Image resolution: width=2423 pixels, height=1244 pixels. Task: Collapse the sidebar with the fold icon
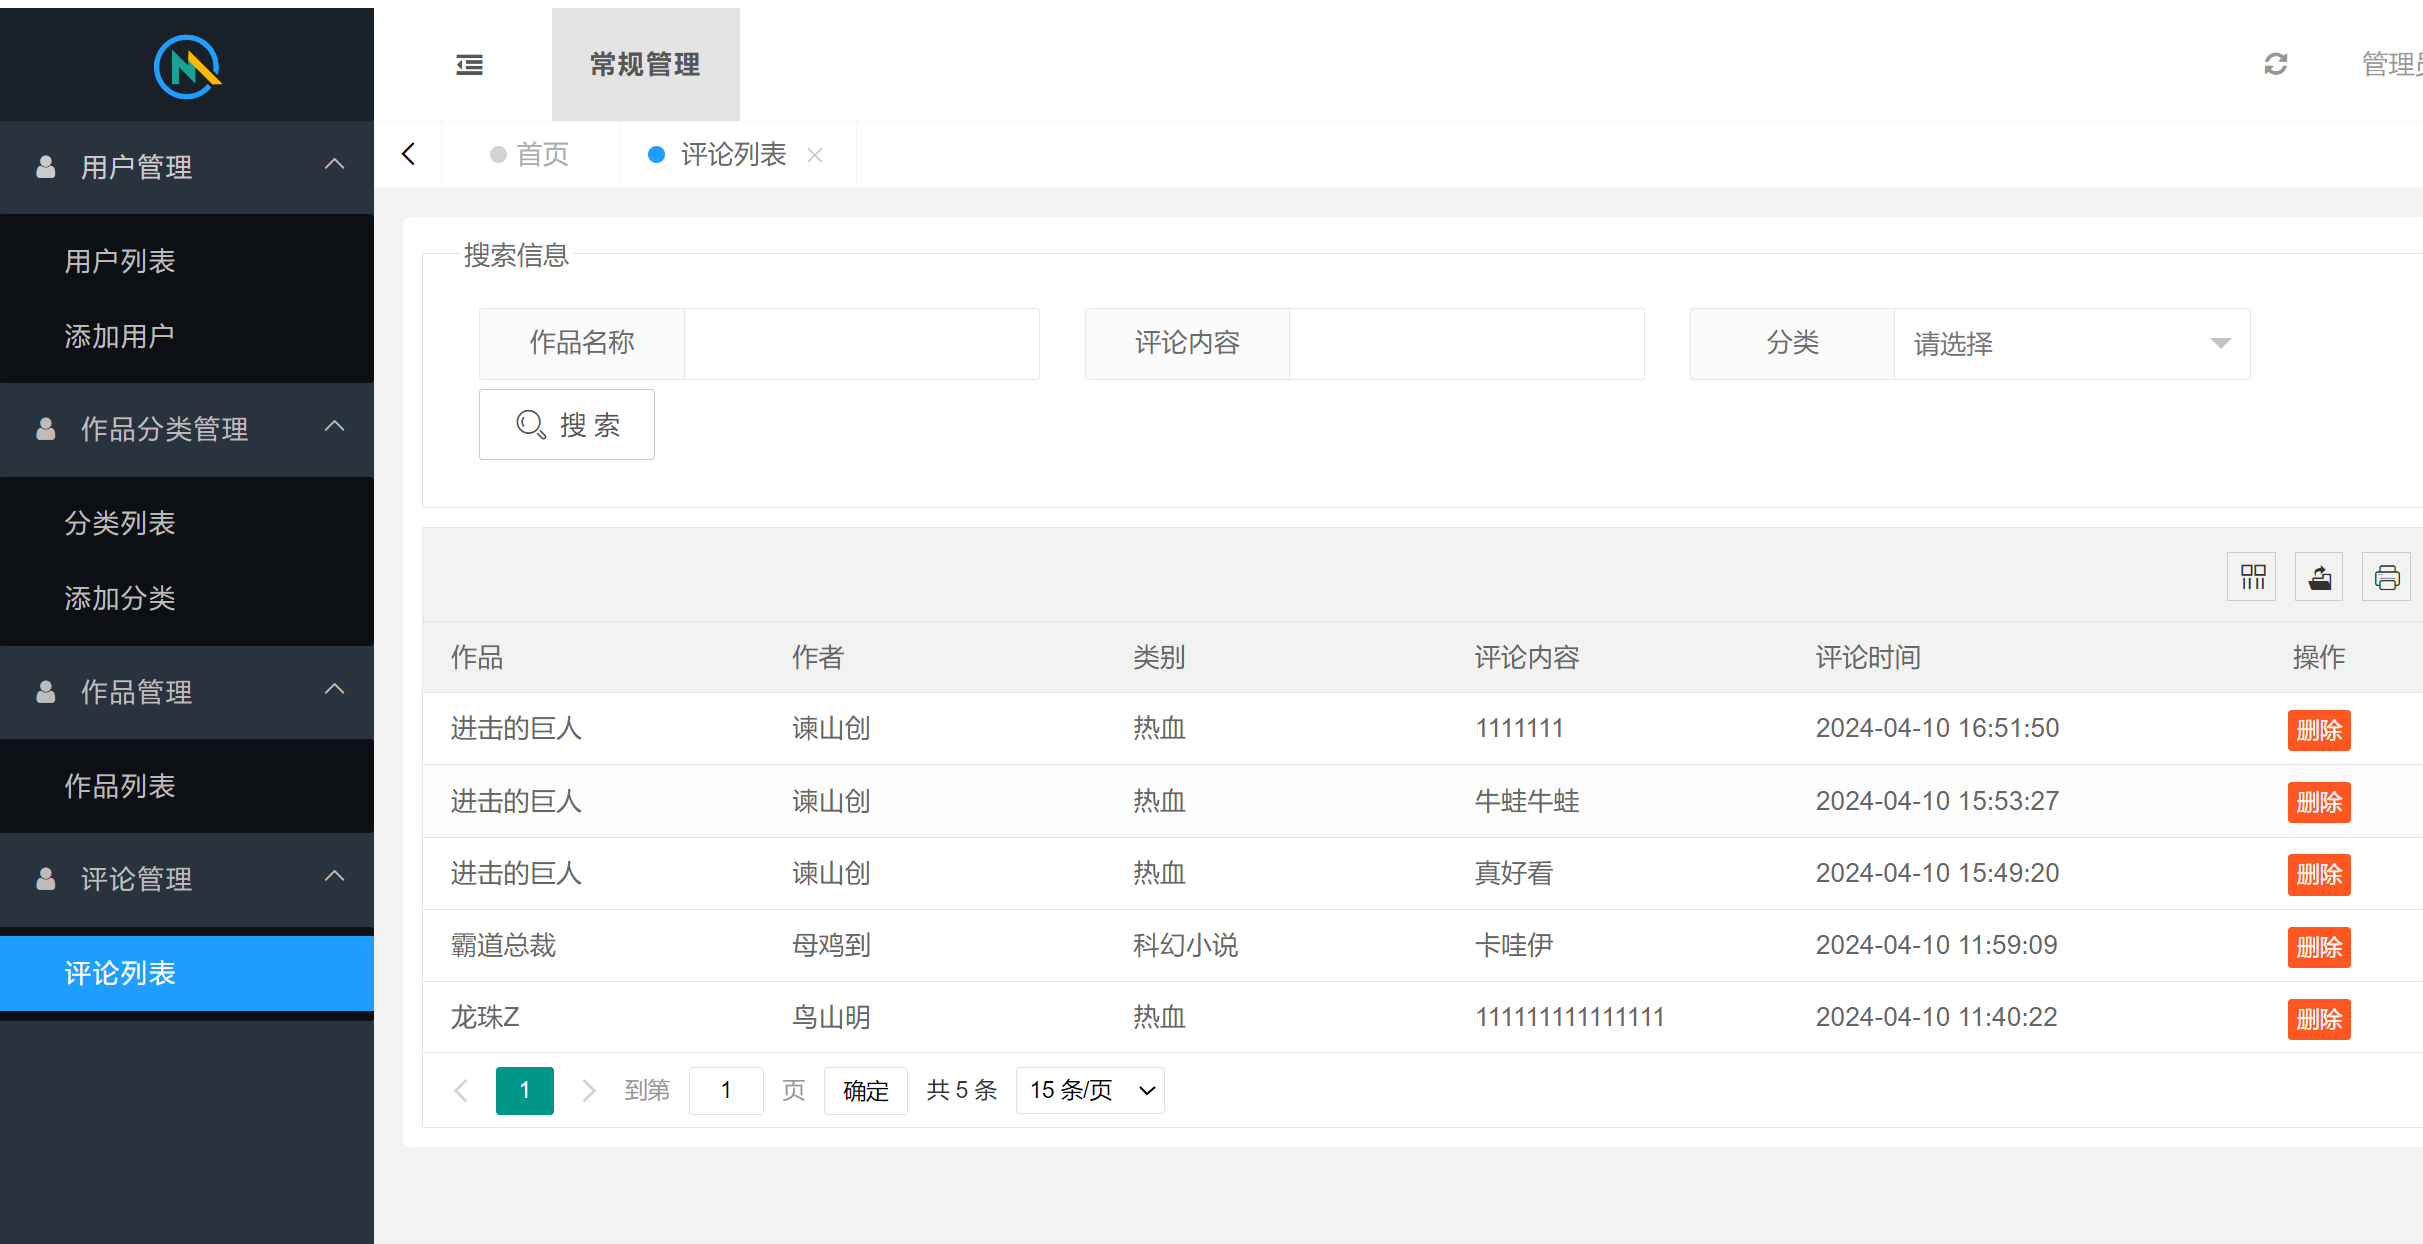(469, 64)
